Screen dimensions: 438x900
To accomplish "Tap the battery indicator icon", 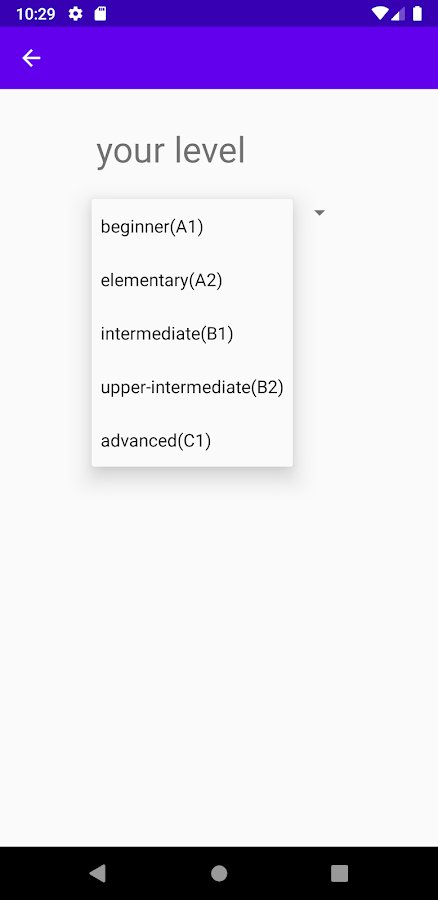I will (417, 14).
